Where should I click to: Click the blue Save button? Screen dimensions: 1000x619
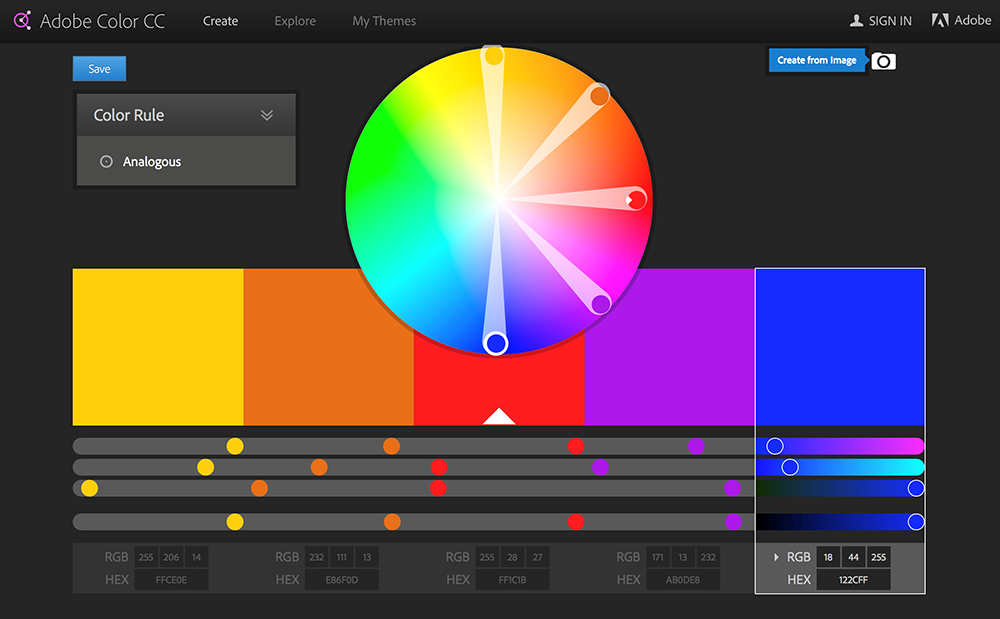[99, 69]
